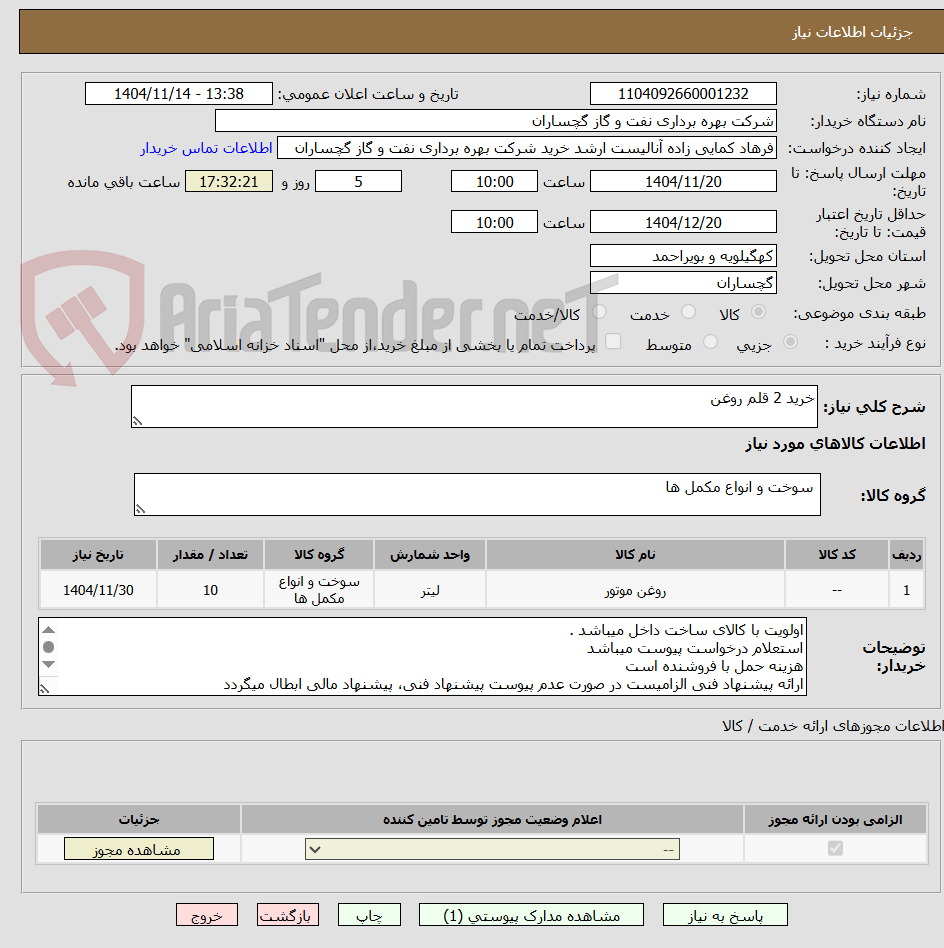Select the کالا radio button
944x948 pixels.
click(758, 312)
